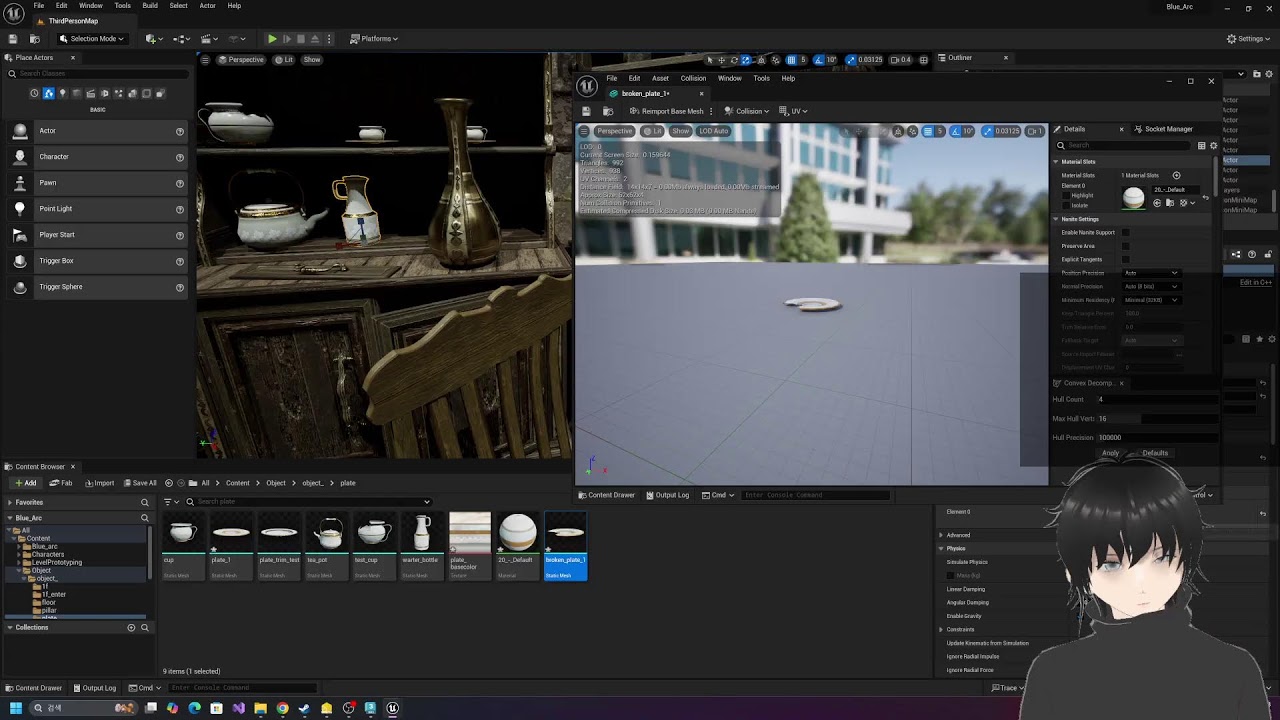Toggle Highlight checkbox for Element 0
The width and height of the screenshot is (1280, 720).
coord(1066,196)
